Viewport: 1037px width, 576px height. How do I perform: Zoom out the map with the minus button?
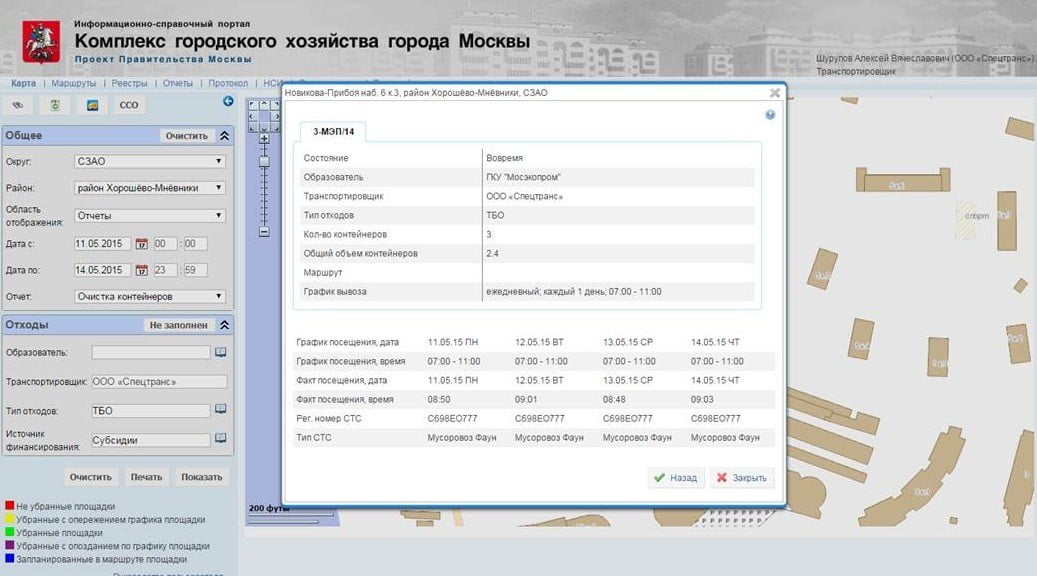click(264, 231)
